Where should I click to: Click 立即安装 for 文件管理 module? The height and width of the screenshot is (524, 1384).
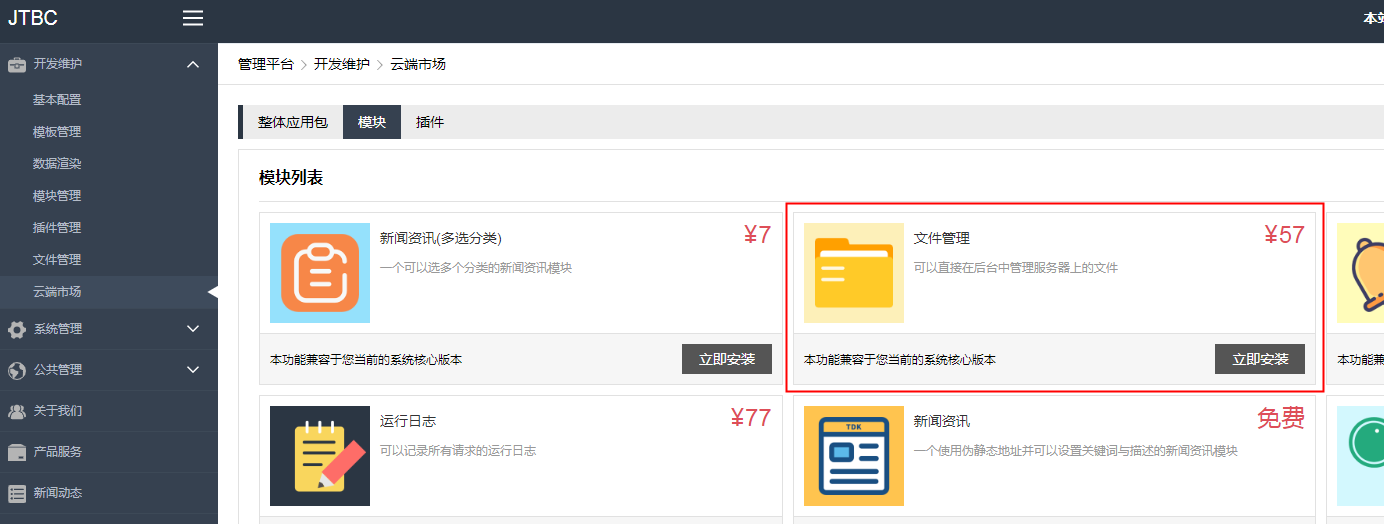[x=1260, y=359]
